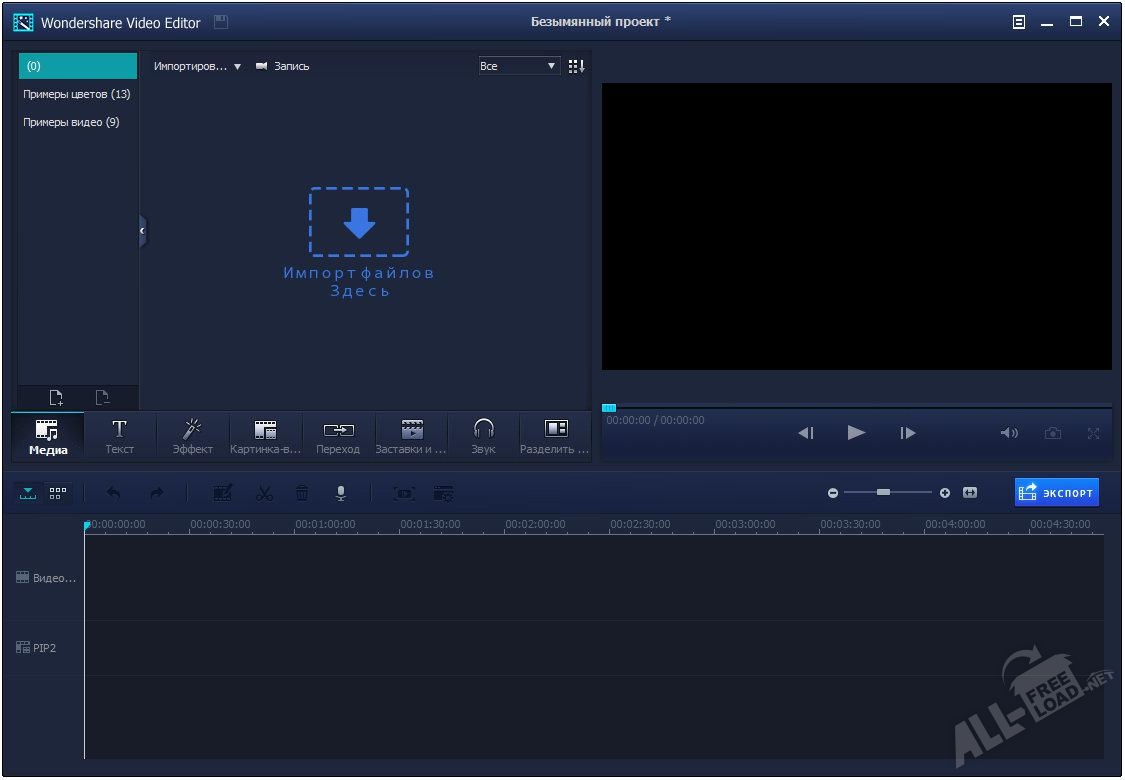Click the add folder icon below media list
The width and height of the screenshot is (1125, 780).
[57, 398]
